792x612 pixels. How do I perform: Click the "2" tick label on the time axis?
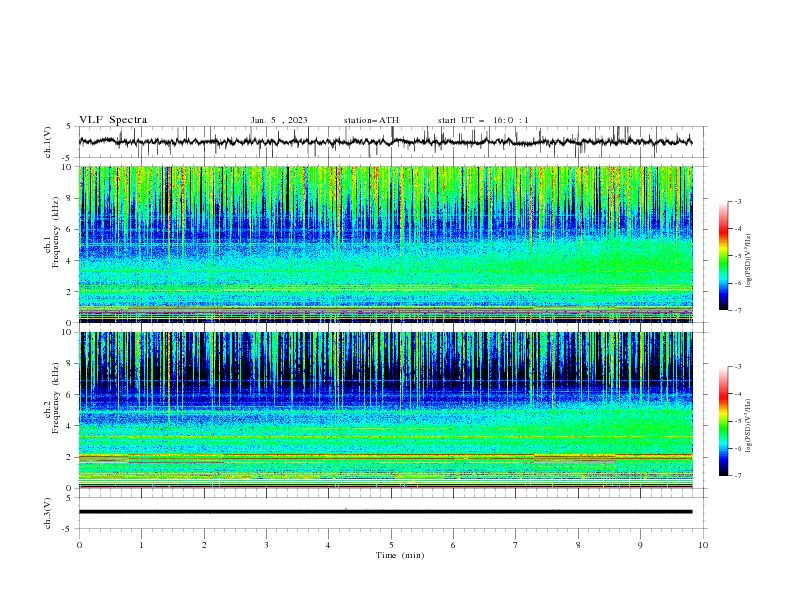click(x=204, y=545)
